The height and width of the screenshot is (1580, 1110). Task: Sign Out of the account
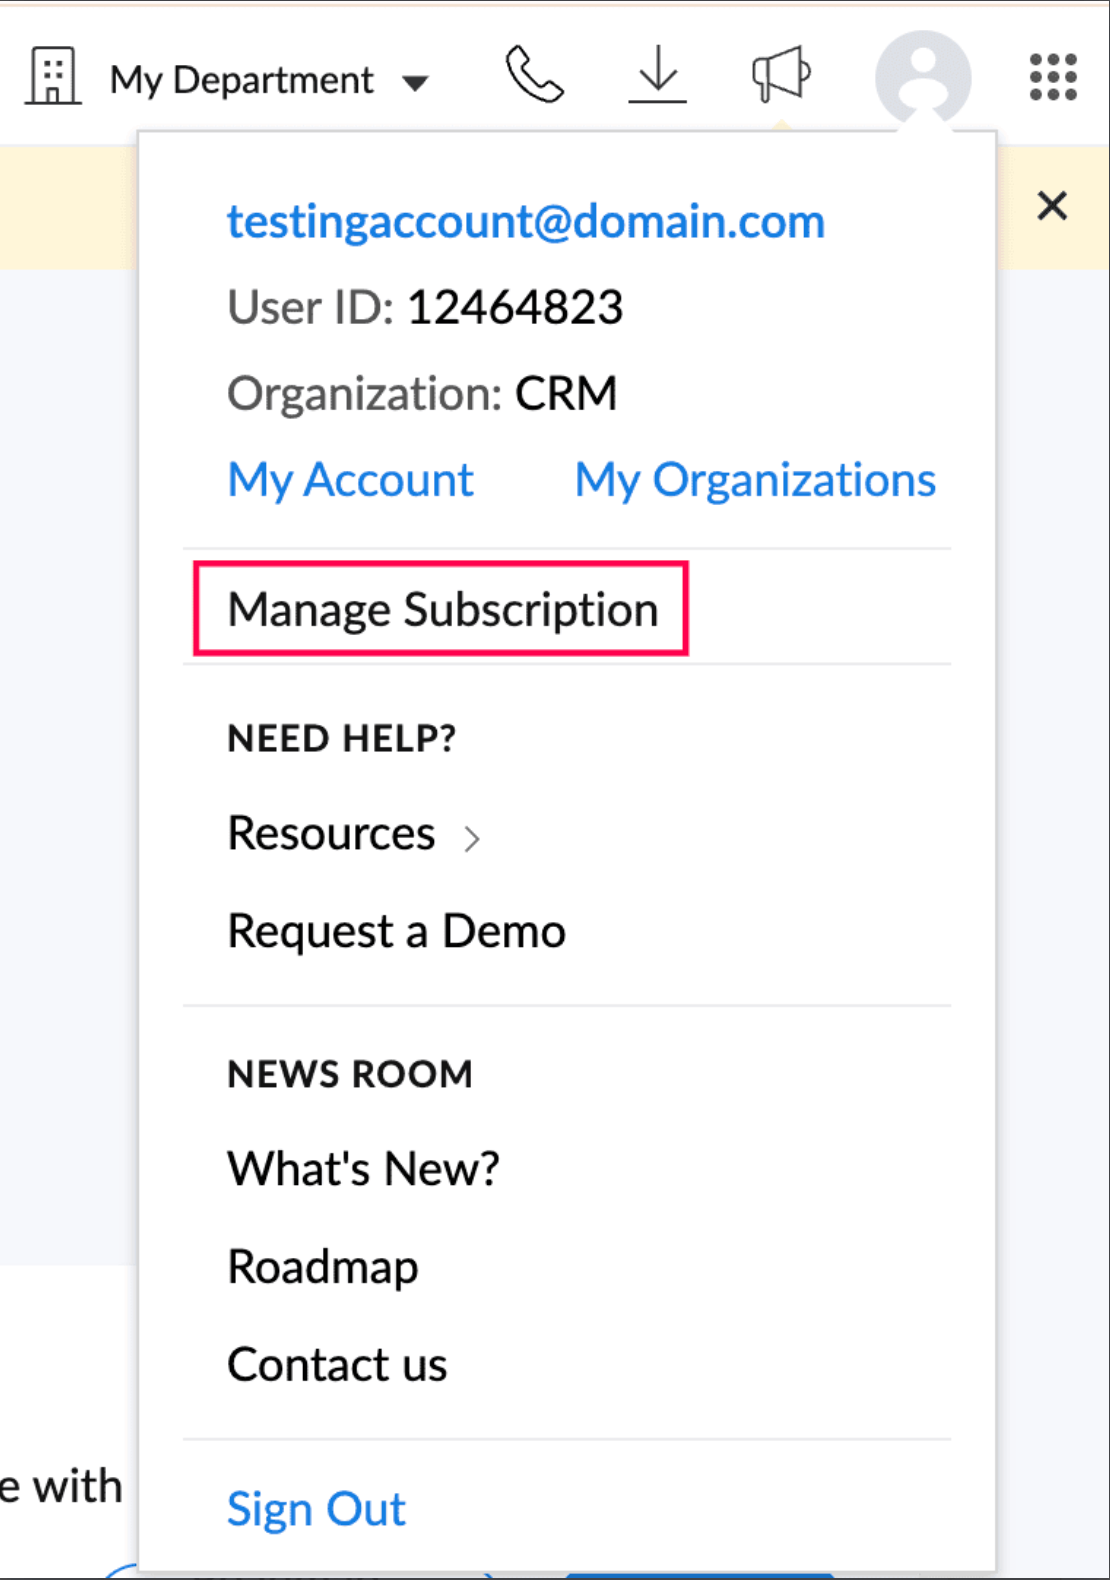pyautogui.click(x=316, y=1509)
